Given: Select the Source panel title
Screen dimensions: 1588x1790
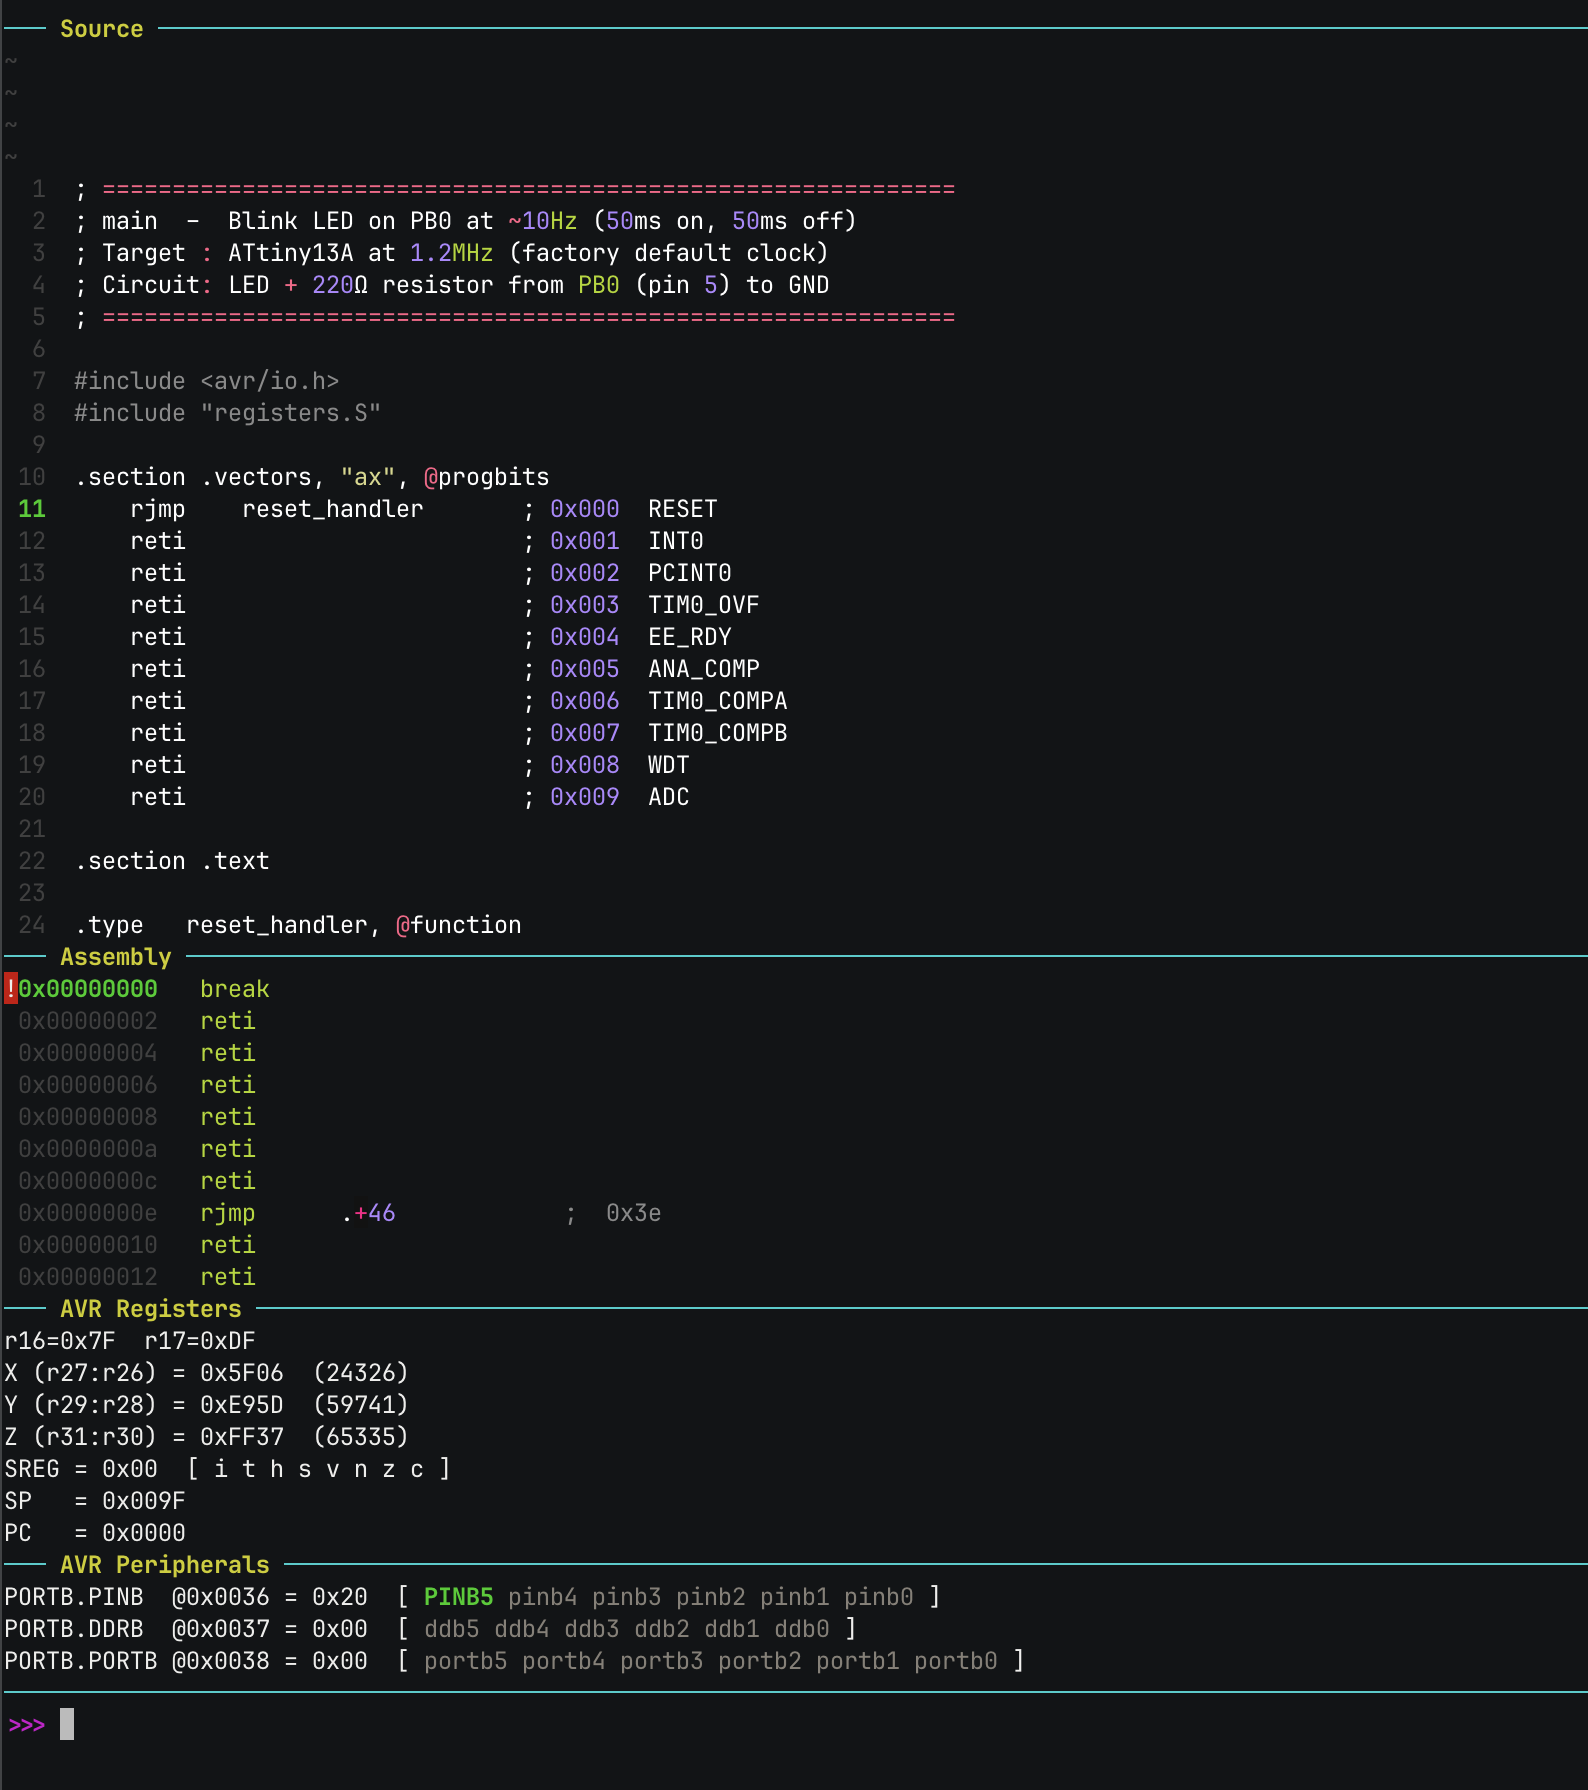Looking at the screenshot, I should point(101,29).
